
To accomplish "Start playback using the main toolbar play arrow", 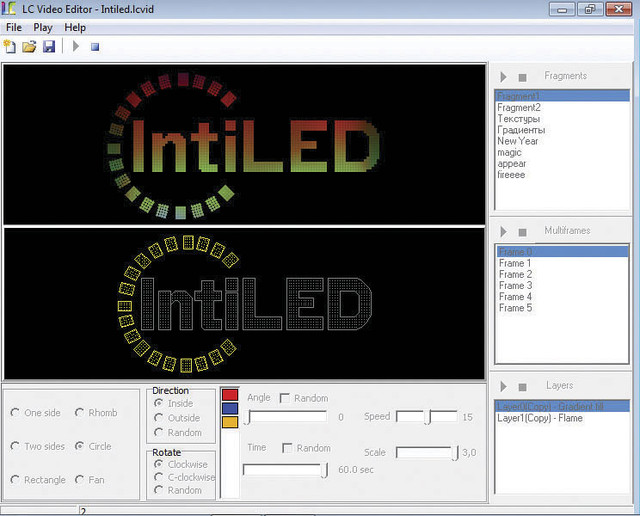I will tap(76, 46).
